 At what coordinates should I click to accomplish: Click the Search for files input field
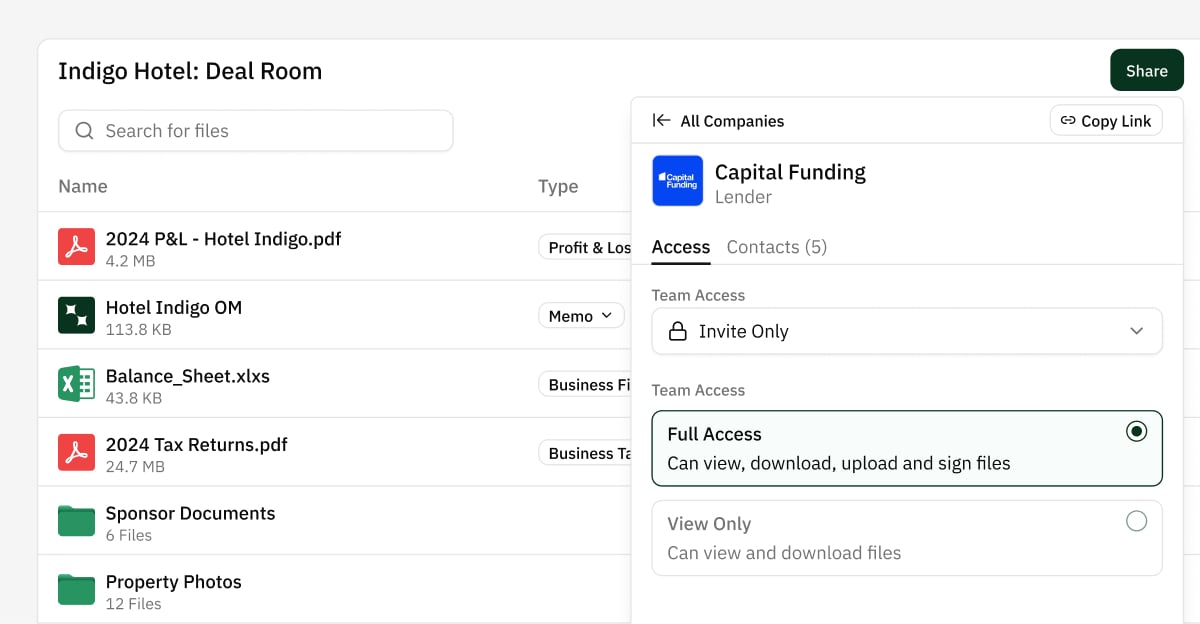(255, 130)
